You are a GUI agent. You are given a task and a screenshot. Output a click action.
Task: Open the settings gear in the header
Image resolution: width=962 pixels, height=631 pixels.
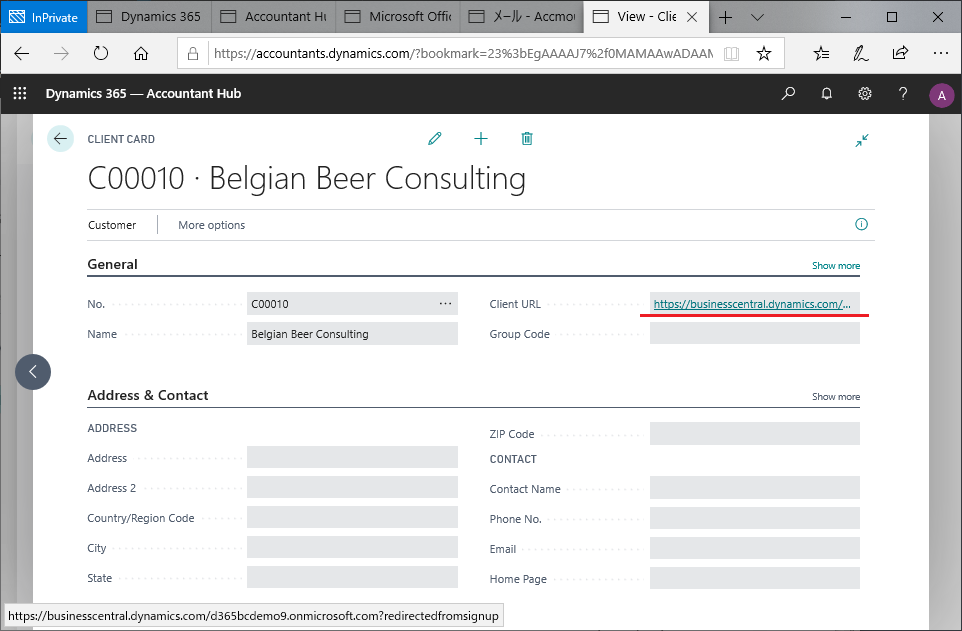[x=865, y=93]
